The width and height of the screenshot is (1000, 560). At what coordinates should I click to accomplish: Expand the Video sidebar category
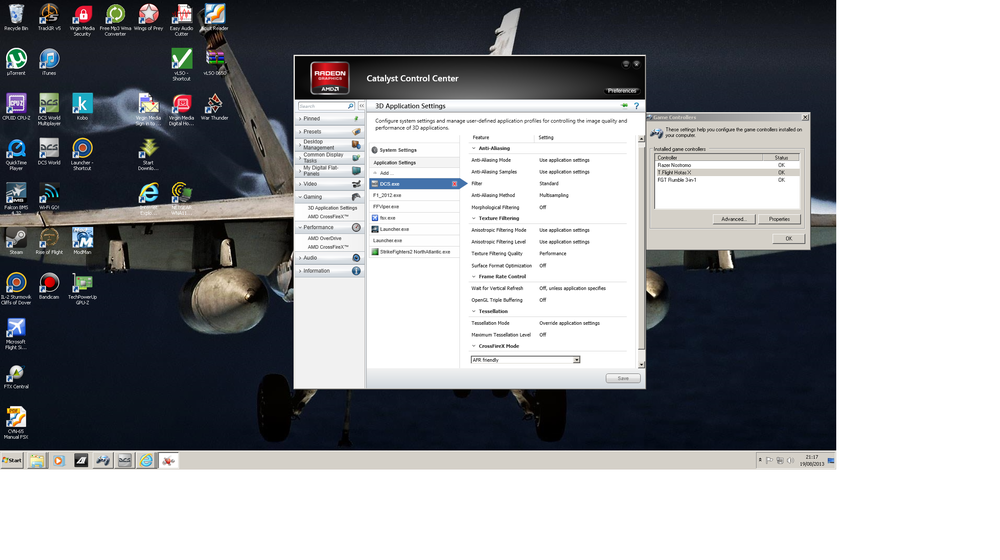click(x=330, y=184)
